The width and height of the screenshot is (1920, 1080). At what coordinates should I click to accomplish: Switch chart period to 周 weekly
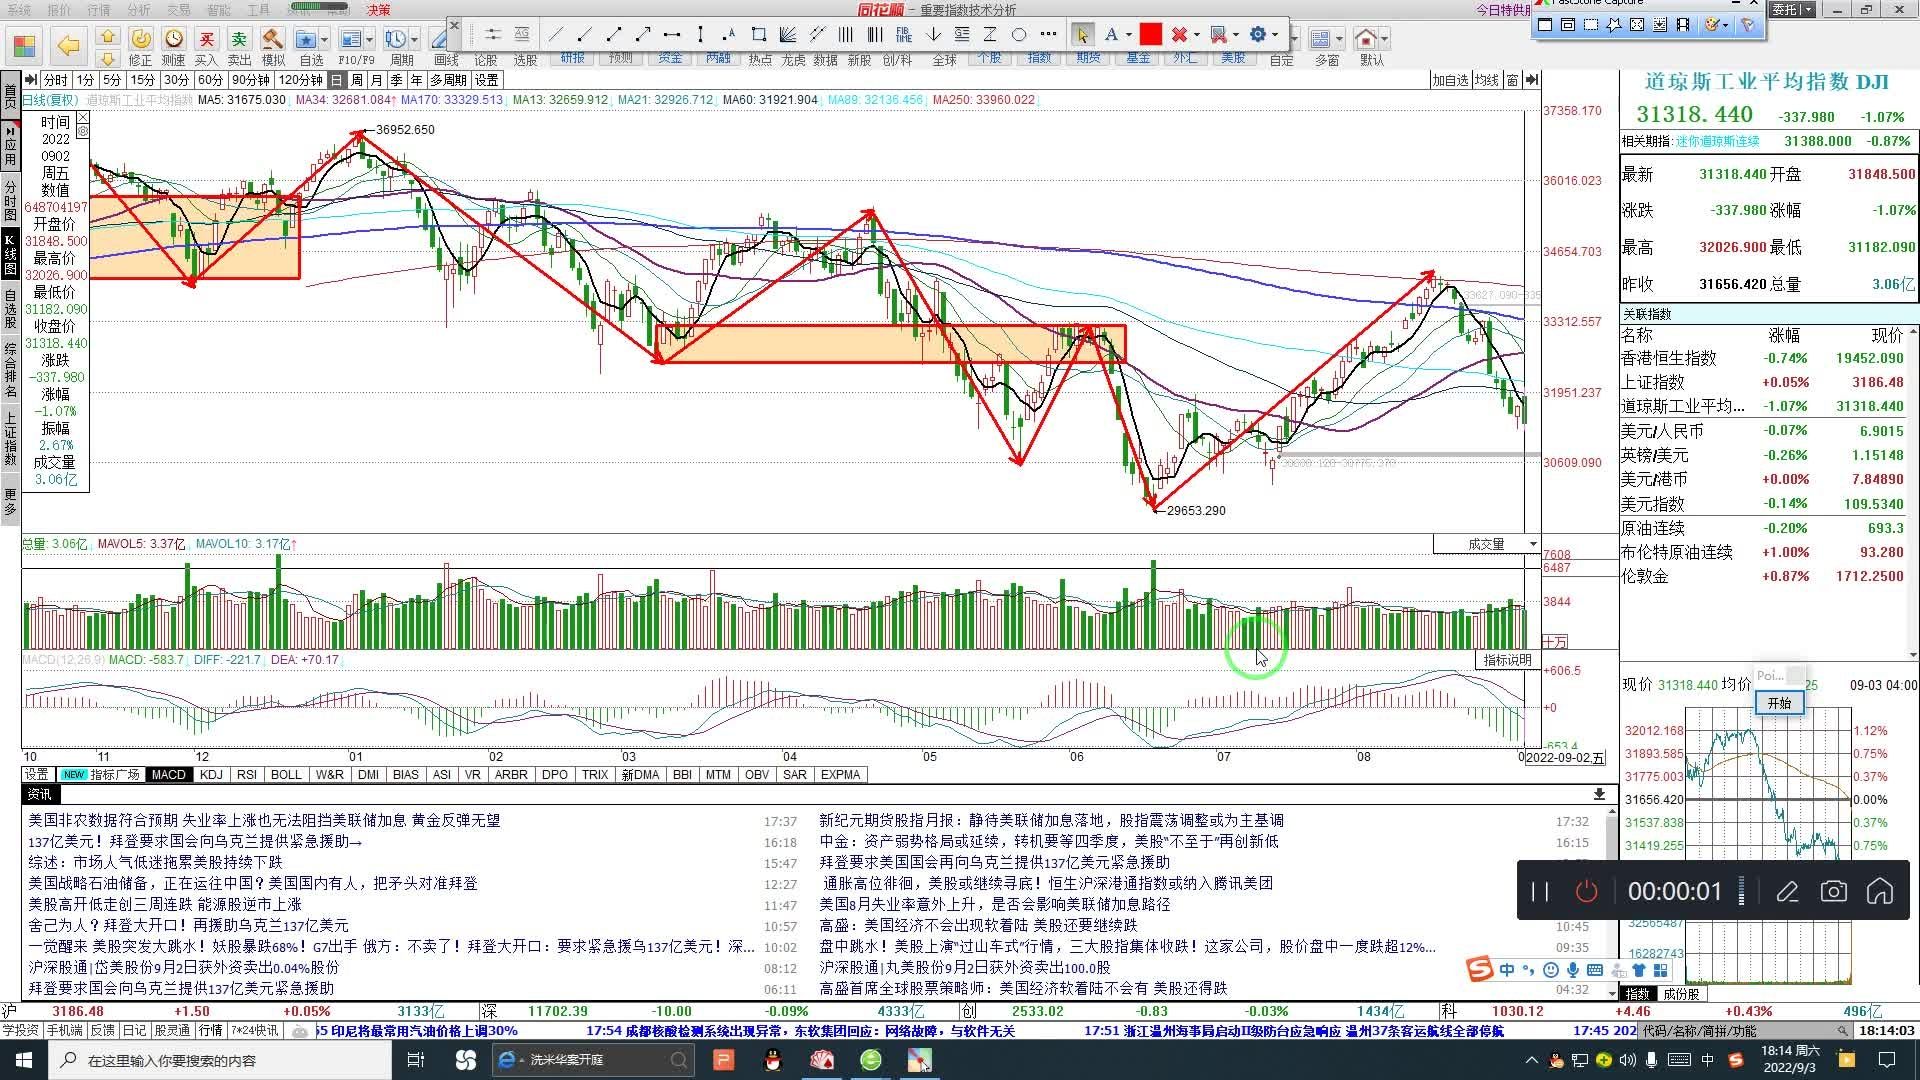click(x=357, y=80)
